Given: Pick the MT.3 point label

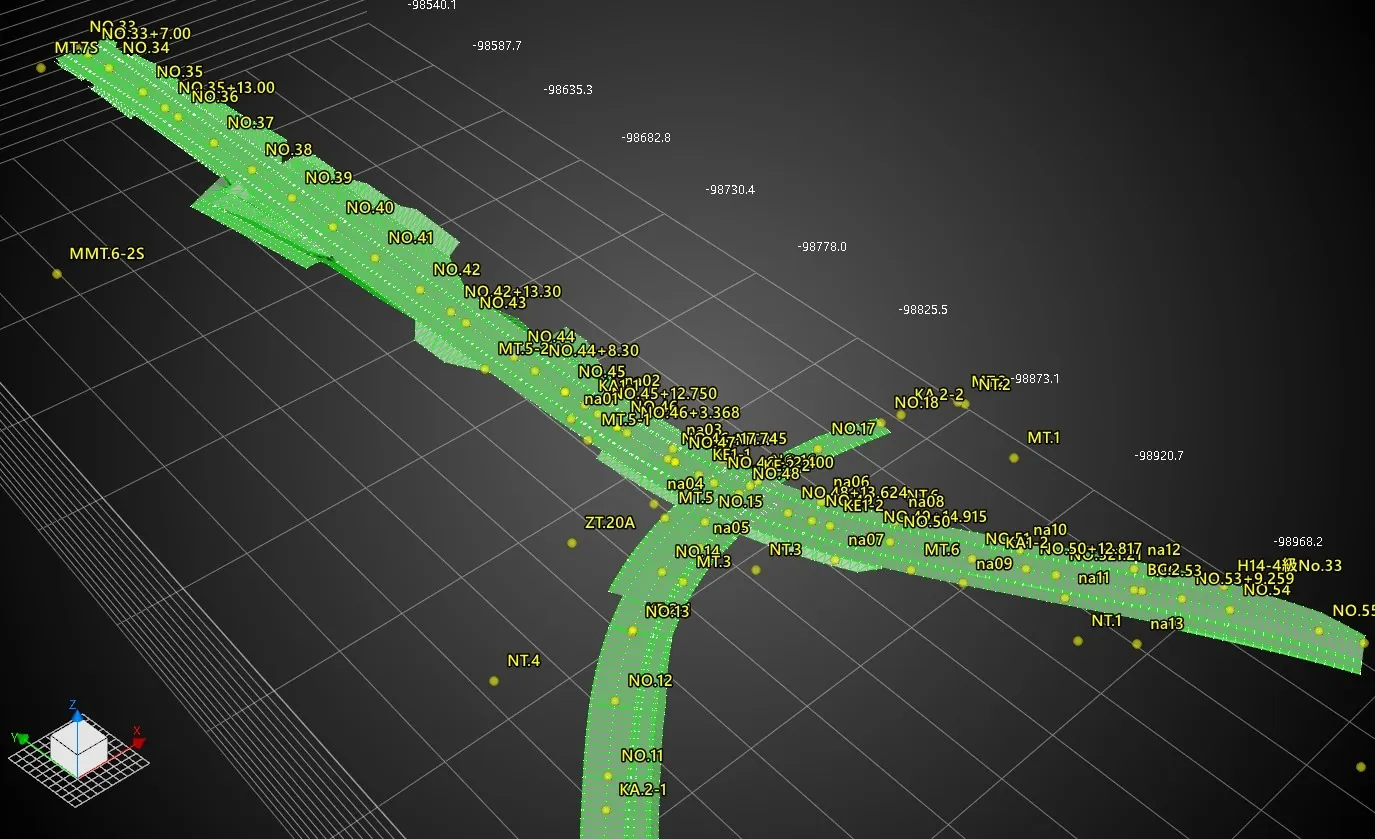Looking at the screenshot, I should click(714, 562).
